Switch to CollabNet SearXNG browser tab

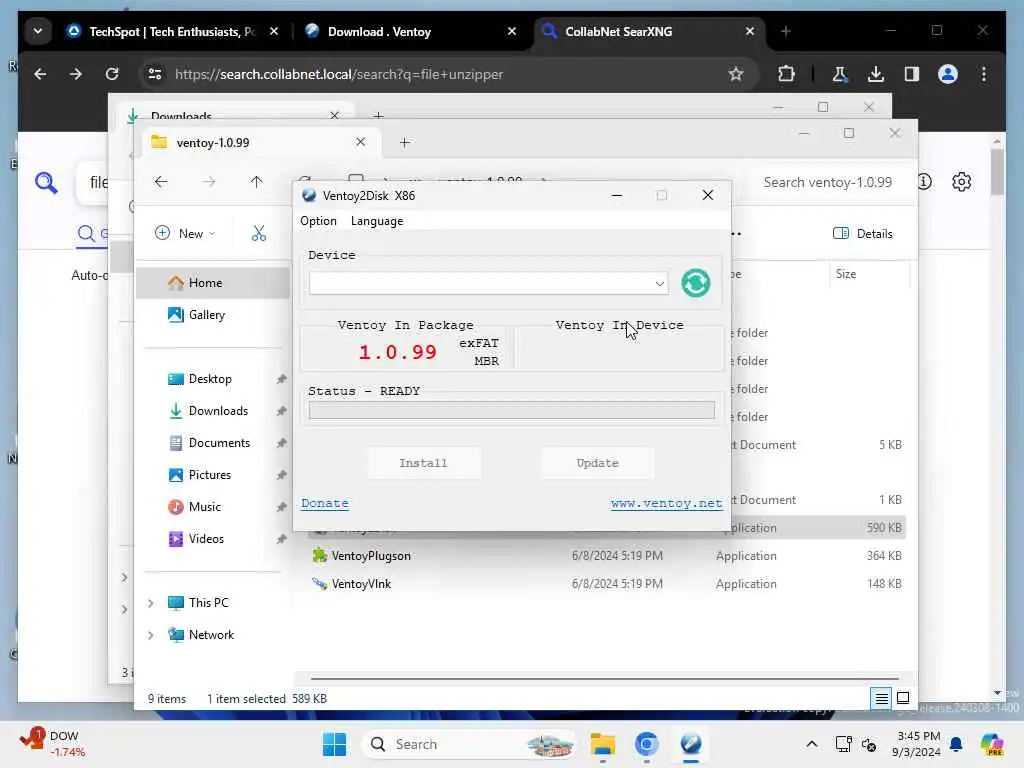point(650,31)
